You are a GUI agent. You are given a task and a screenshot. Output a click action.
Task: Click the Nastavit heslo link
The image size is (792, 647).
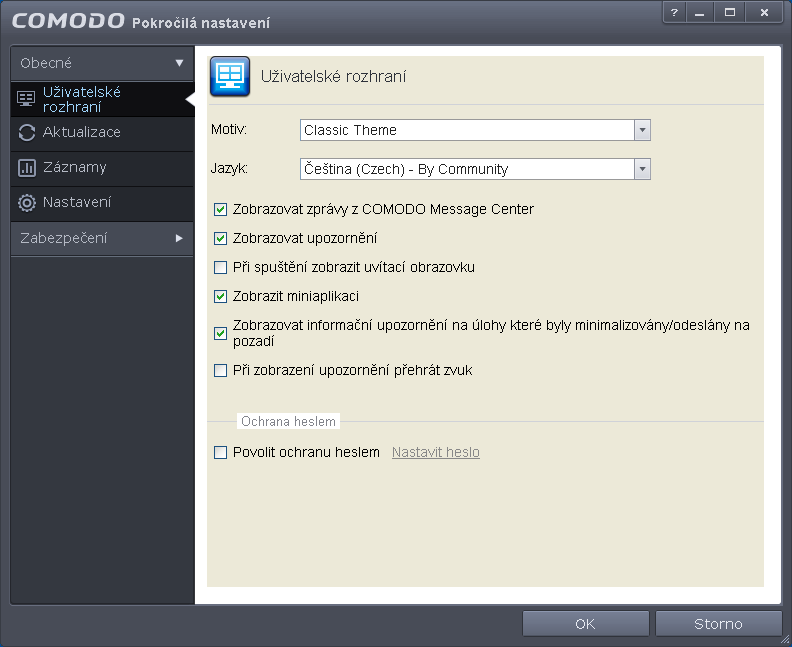(x=435, y=453)
